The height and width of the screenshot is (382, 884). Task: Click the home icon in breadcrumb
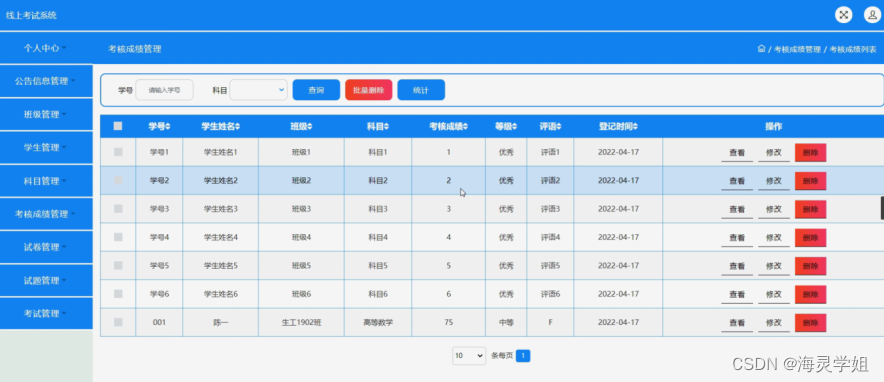761,49
